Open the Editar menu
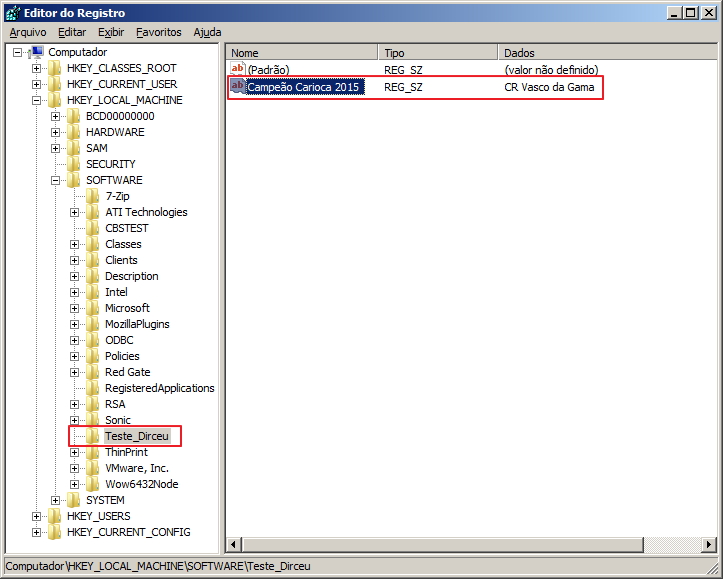This screenshot has width=723, height=579. pos(72,32)
